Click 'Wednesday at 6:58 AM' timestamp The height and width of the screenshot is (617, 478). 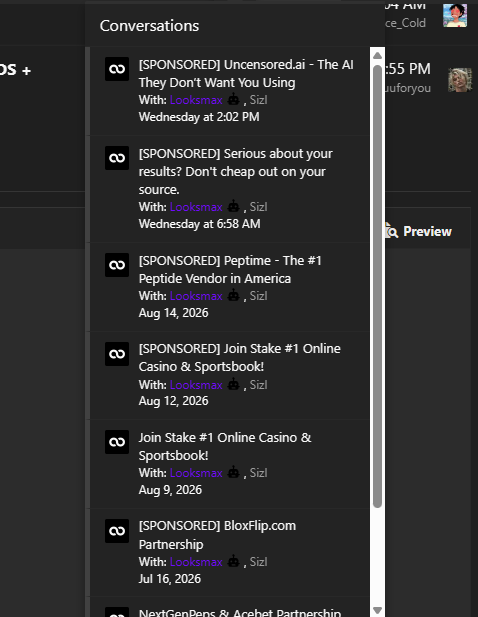pos(199,224)
